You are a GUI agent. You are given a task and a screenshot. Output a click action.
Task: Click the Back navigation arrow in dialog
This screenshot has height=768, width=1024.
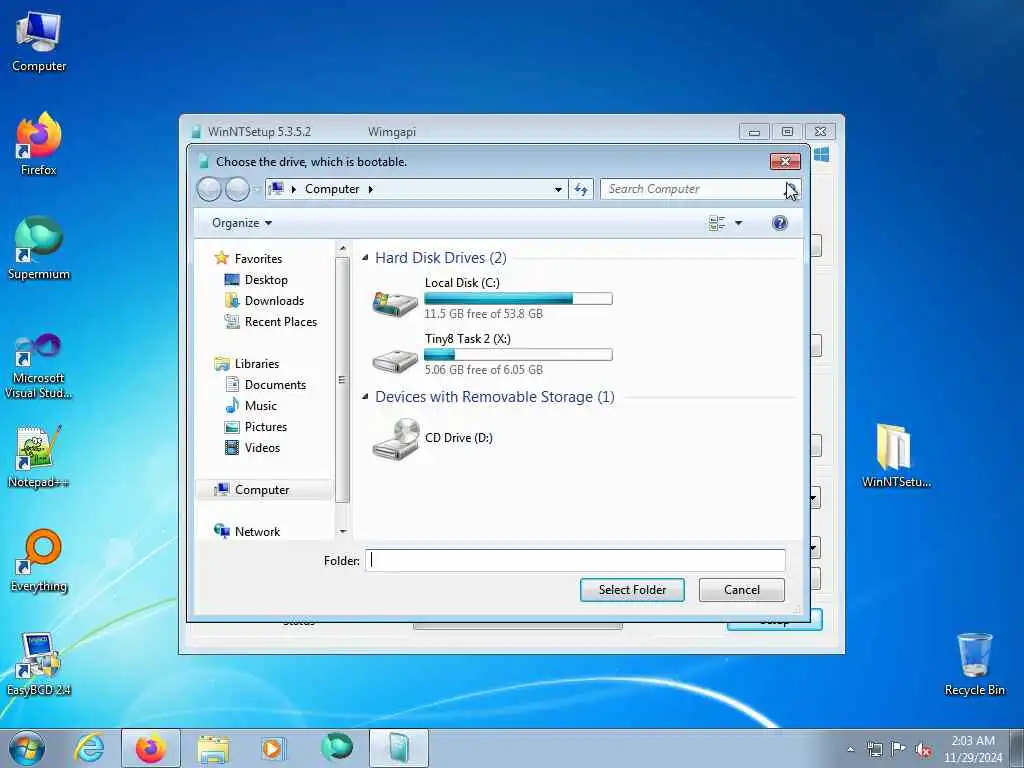point(210,189)
